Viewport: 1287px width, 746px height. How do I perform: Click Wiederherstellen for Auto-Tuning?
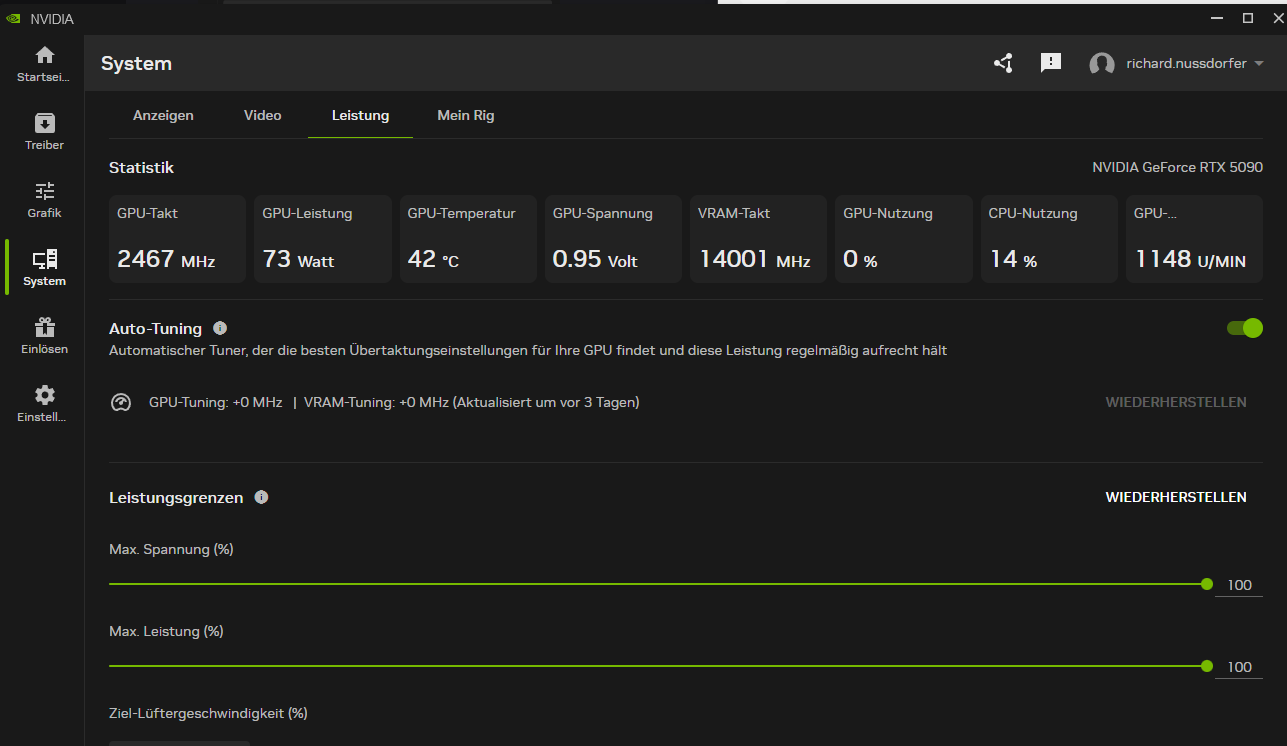pyautogui.click(x=1176, y=402)
